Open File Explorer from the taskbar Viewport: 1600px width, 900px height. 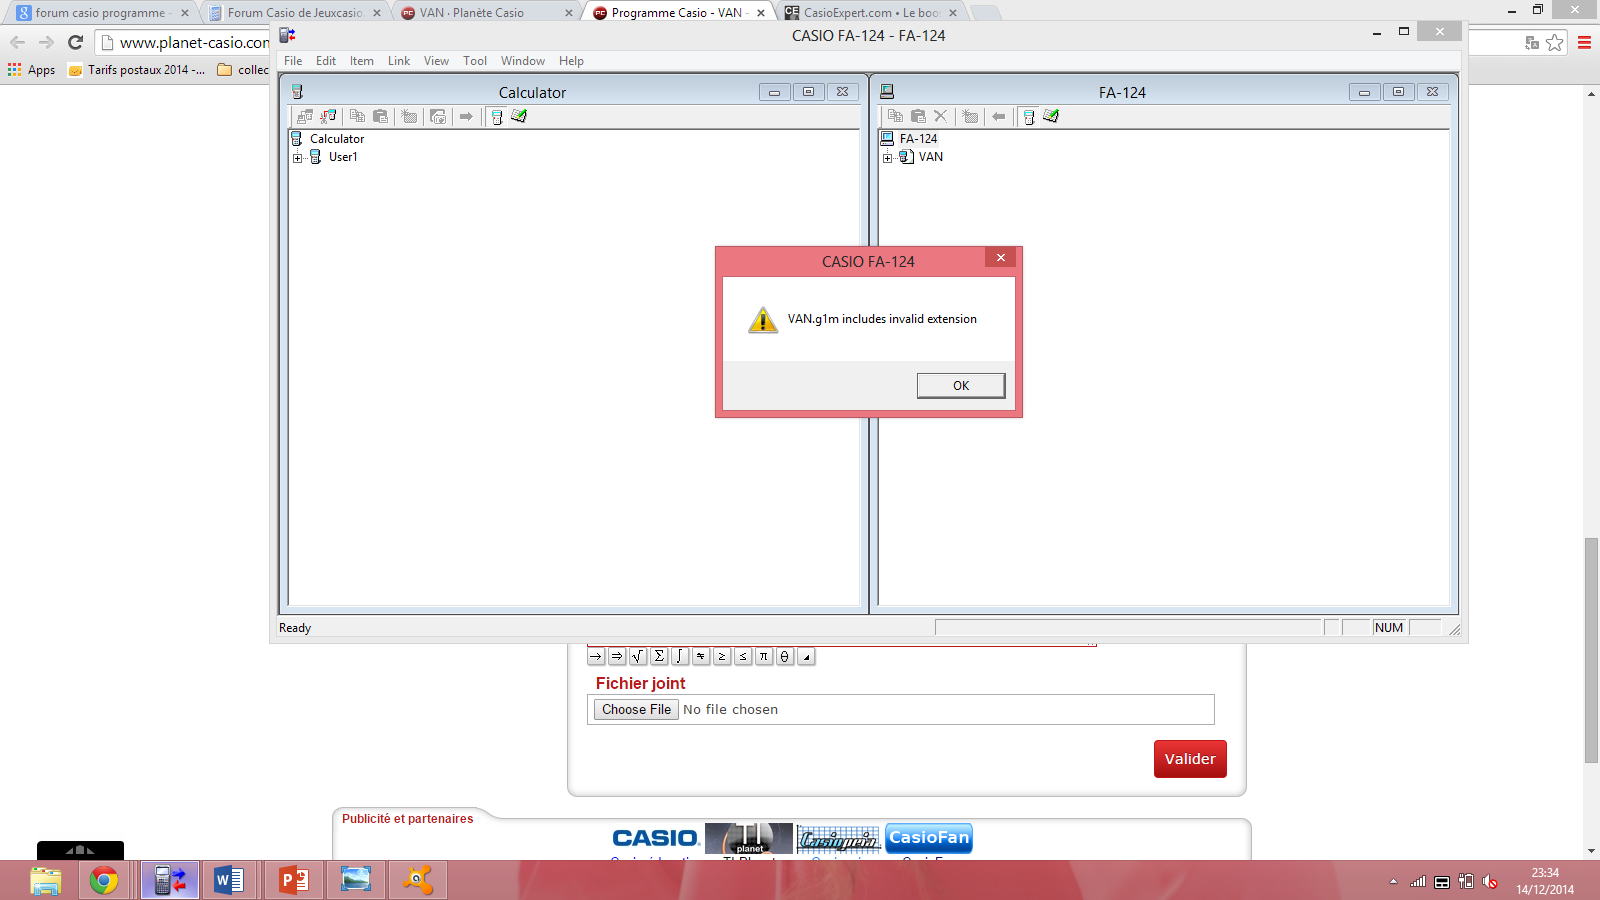pos(46,881)
